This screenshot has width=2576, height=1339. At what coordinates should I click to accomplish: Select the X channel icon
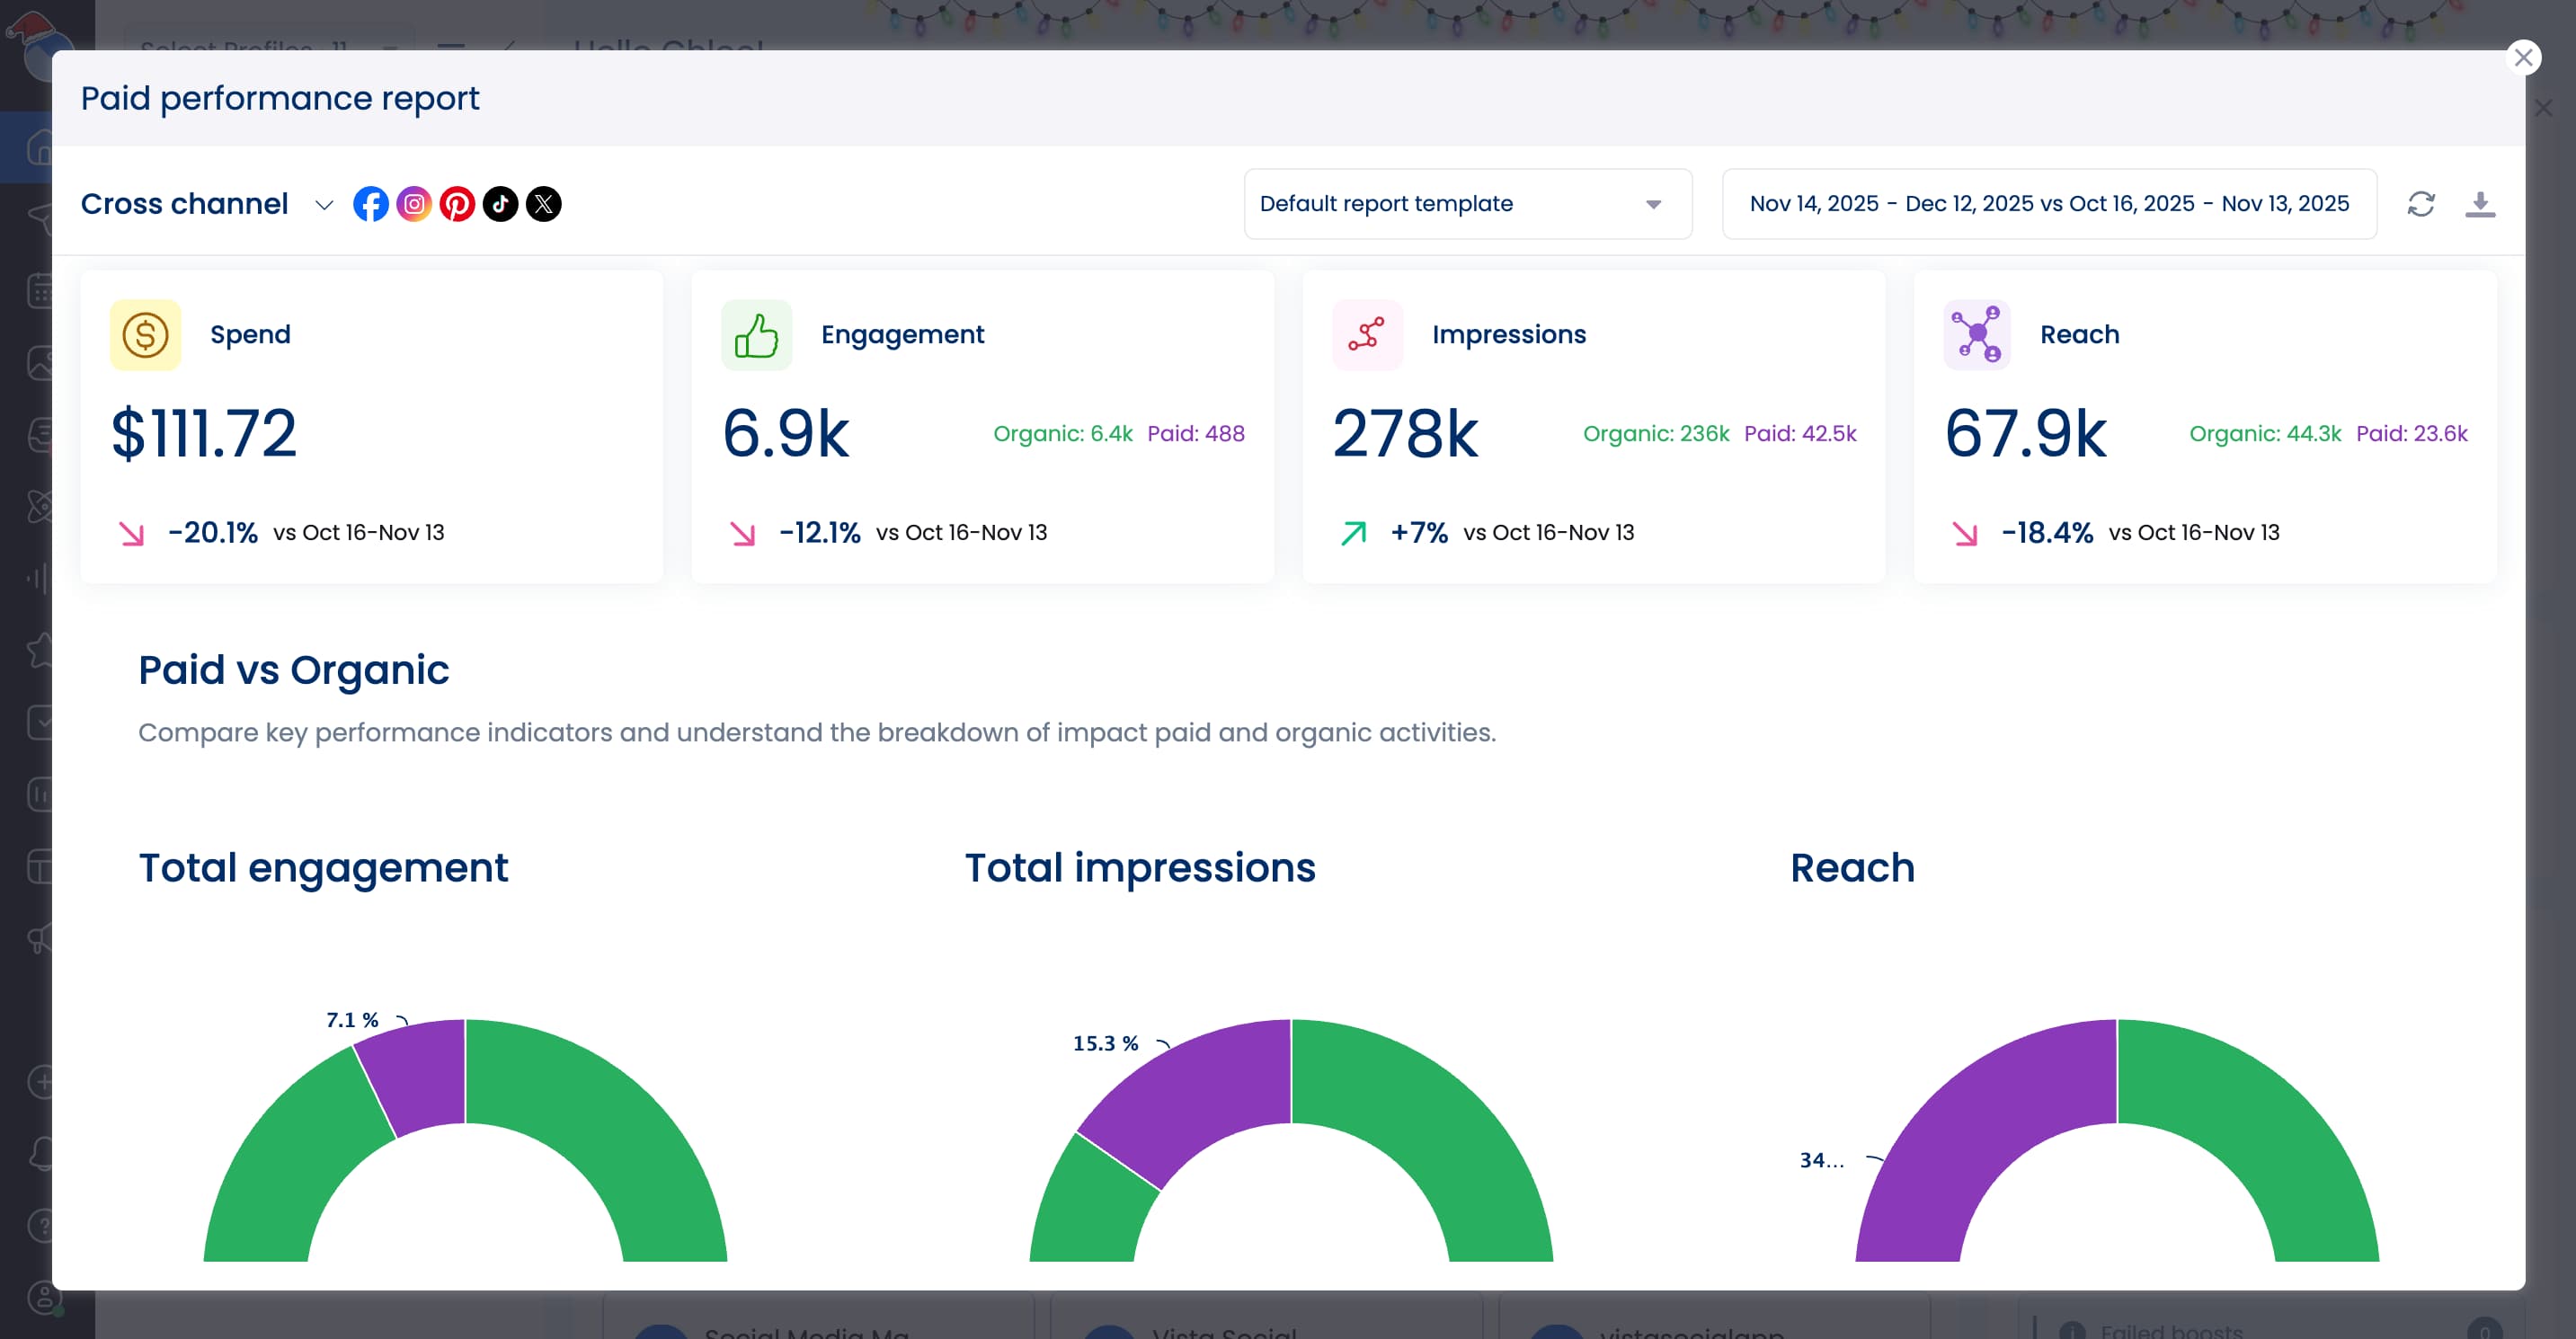click(x=544, y=204)
